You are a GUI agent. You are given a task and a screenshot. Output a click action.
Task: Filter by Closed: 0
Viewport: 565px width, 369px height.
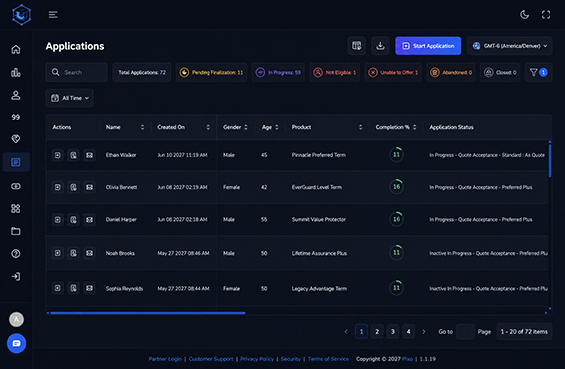(500, 72)
